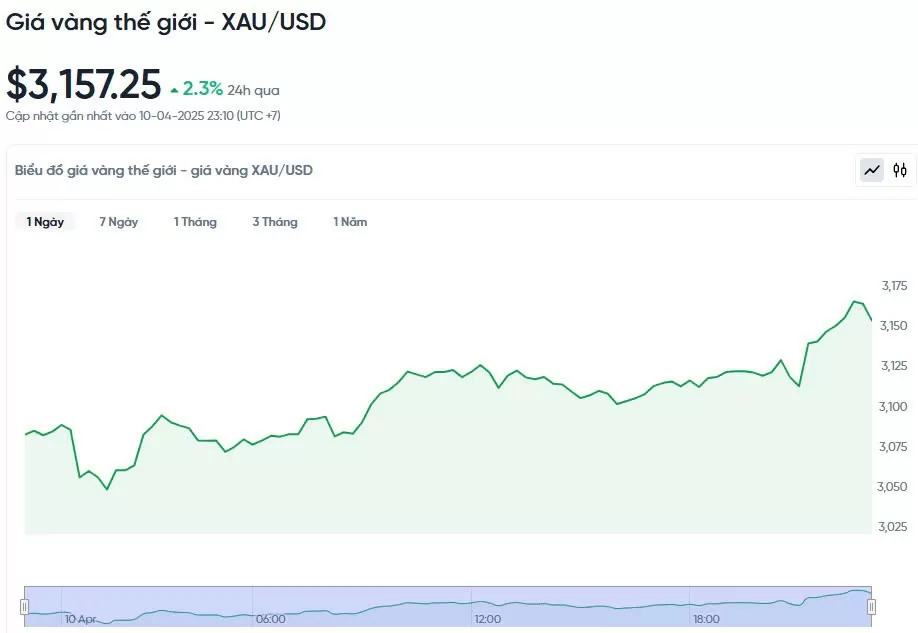Show the 7 Ngày time range
The height and width of the screenshot is (633, 918).
118,222
